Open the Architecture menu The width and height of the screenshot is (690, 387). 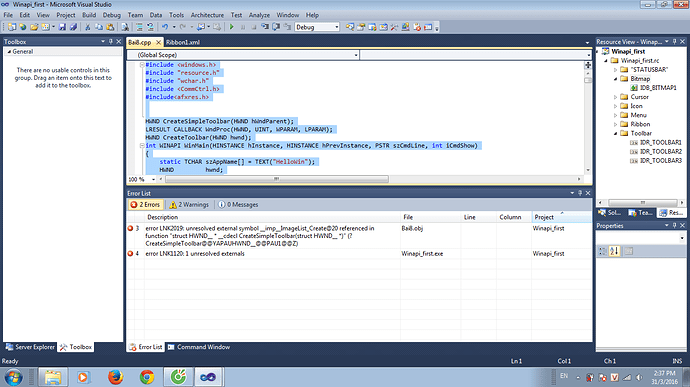coord(207,15)
